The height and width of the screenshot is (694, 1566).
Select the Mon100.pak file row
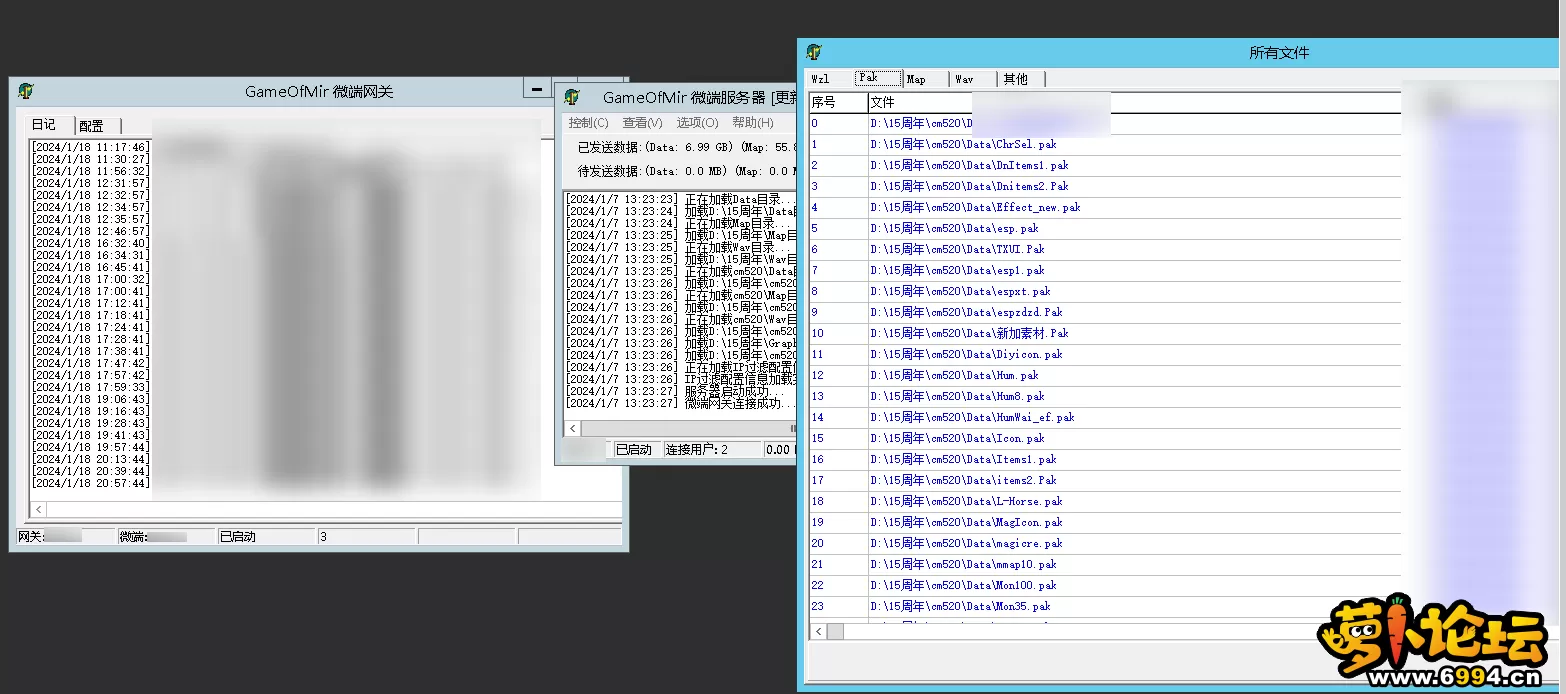1105,586
